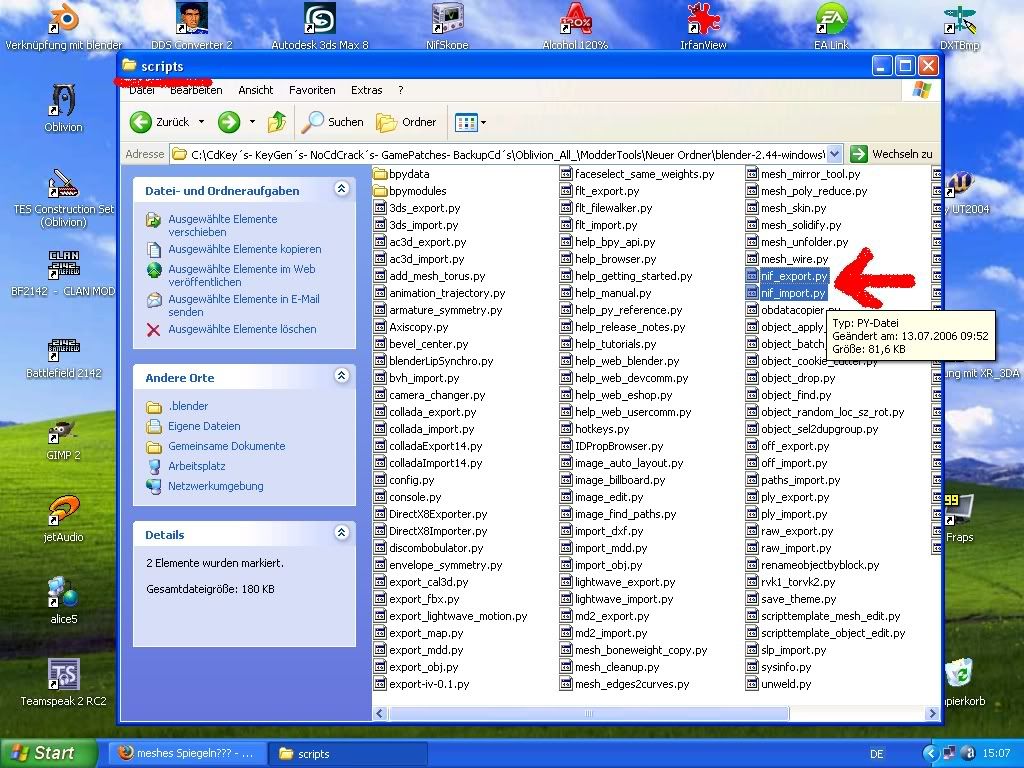Open the Favoriten menu
Screen dimensions: 1024x768
[312, 90]
